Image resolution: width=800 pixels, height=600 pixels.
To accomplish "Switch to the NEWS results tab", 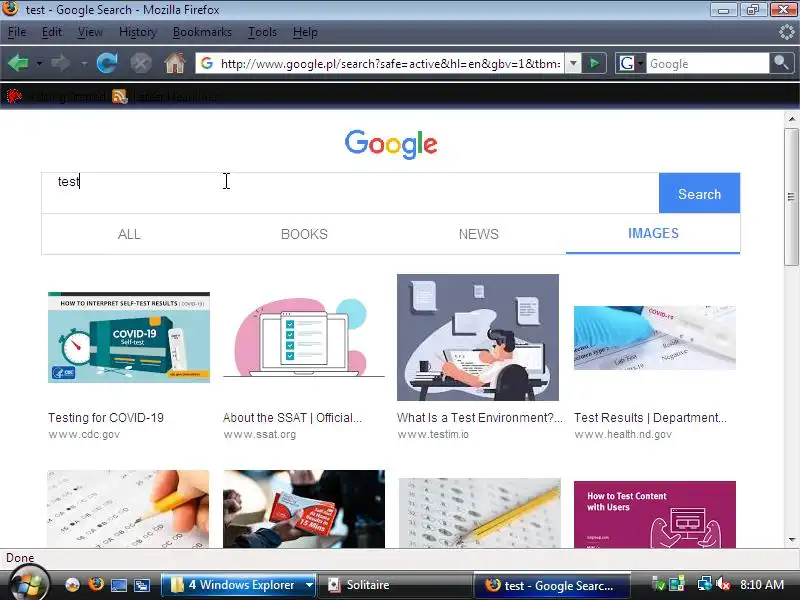I will [479, 234].
